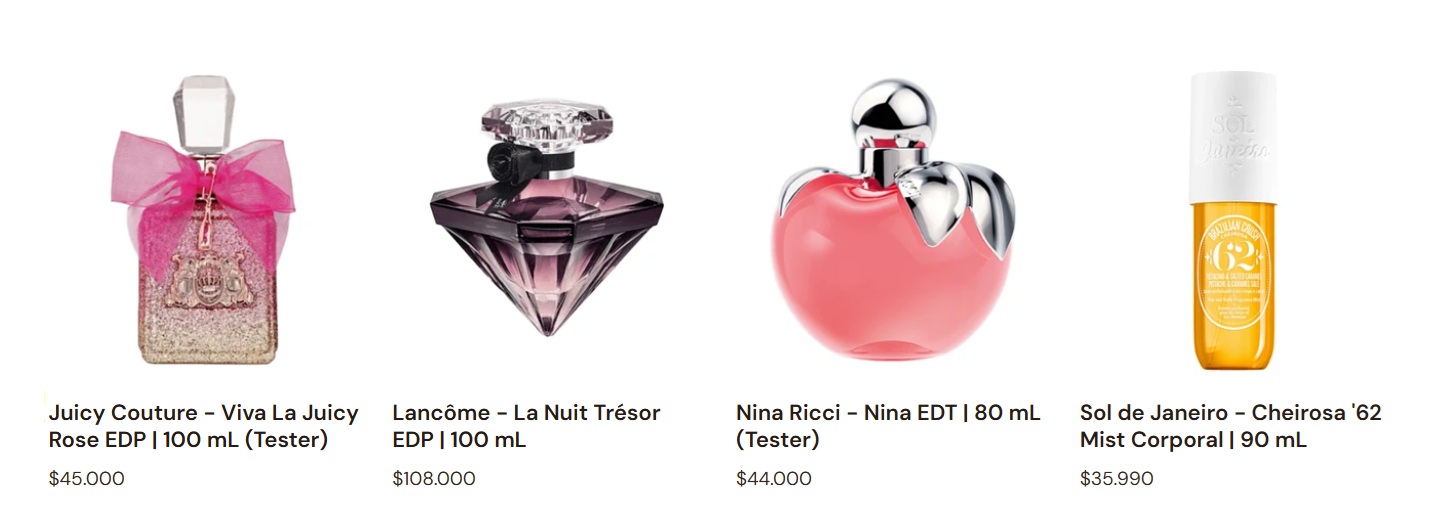Click the $44.000 price under Nina Ricci
This screenshot has height=521, width=1434.
coord(774,479)
